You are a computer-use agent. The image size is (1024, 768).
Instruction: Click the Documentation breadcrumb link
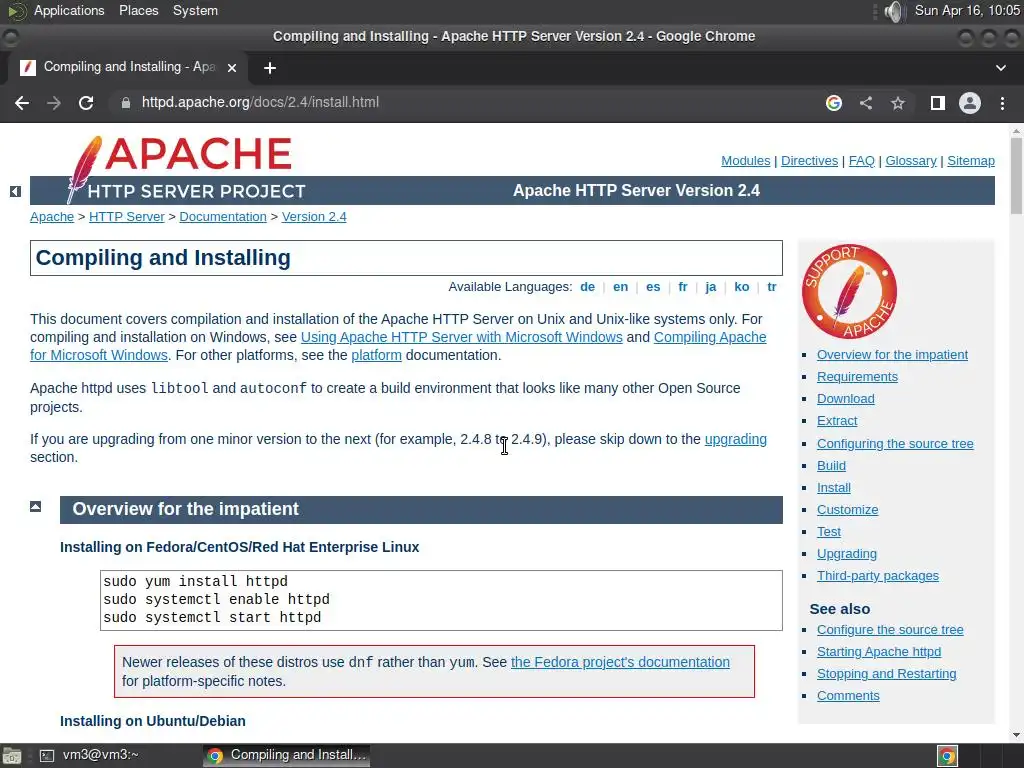[223, 217]
